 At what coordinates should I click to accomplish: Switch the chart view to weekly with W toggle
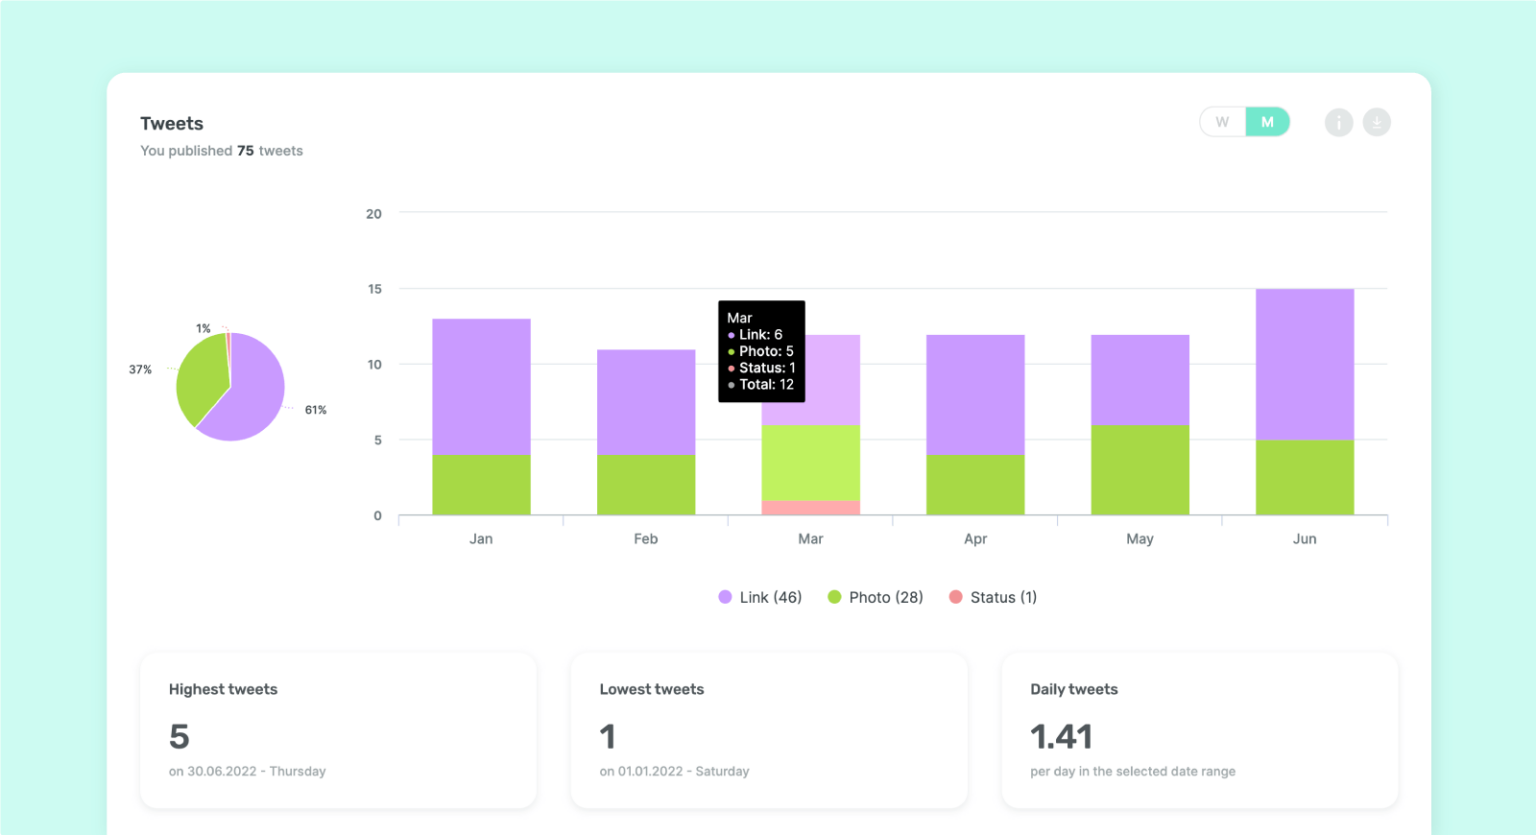pyautogui.click(x=1222, y=121)
